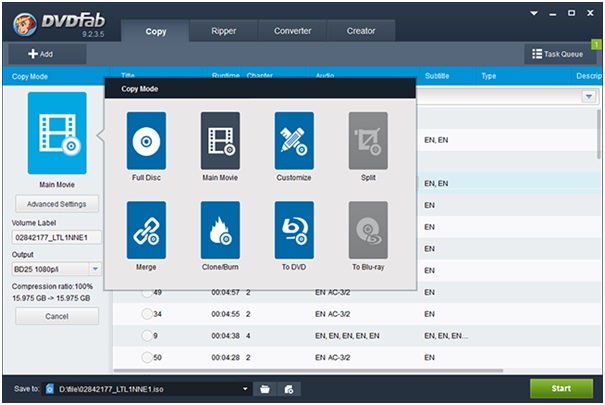Click the Add button

pyautogui.click(x=47, y=54)
